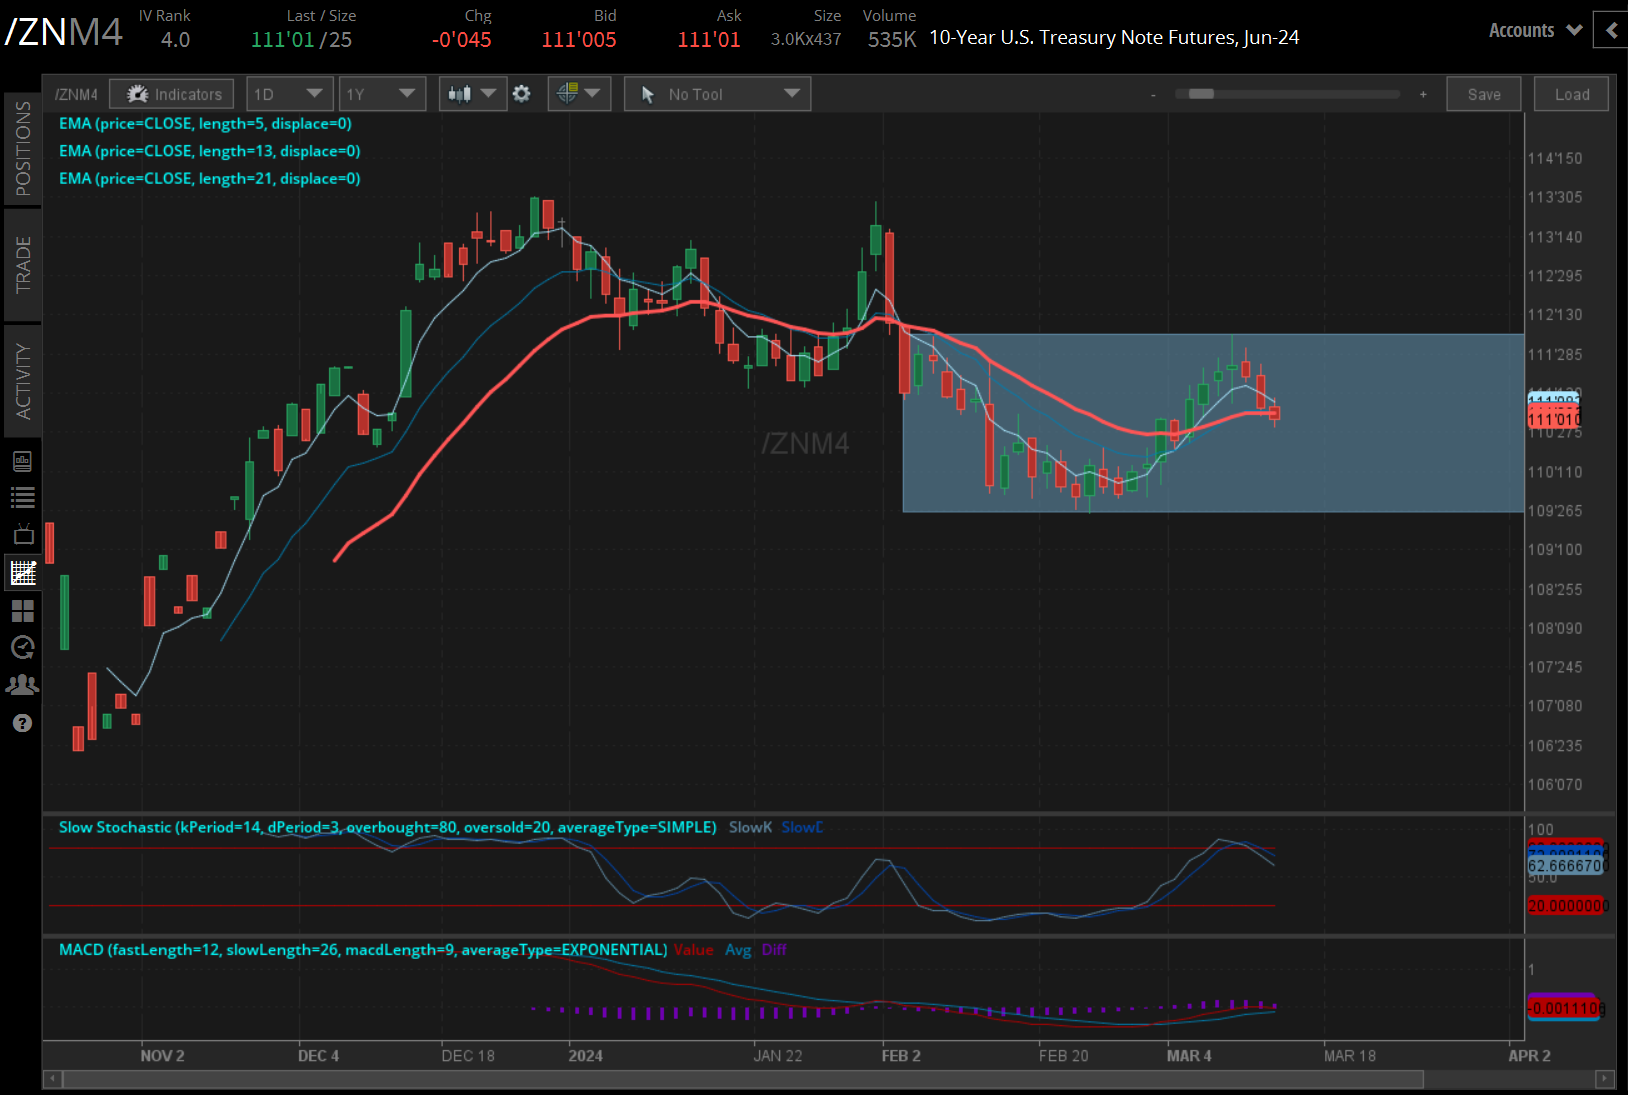1628x1095 pixels.
Task: Click the MACD Diff legend label
Action: coord(774,950)
